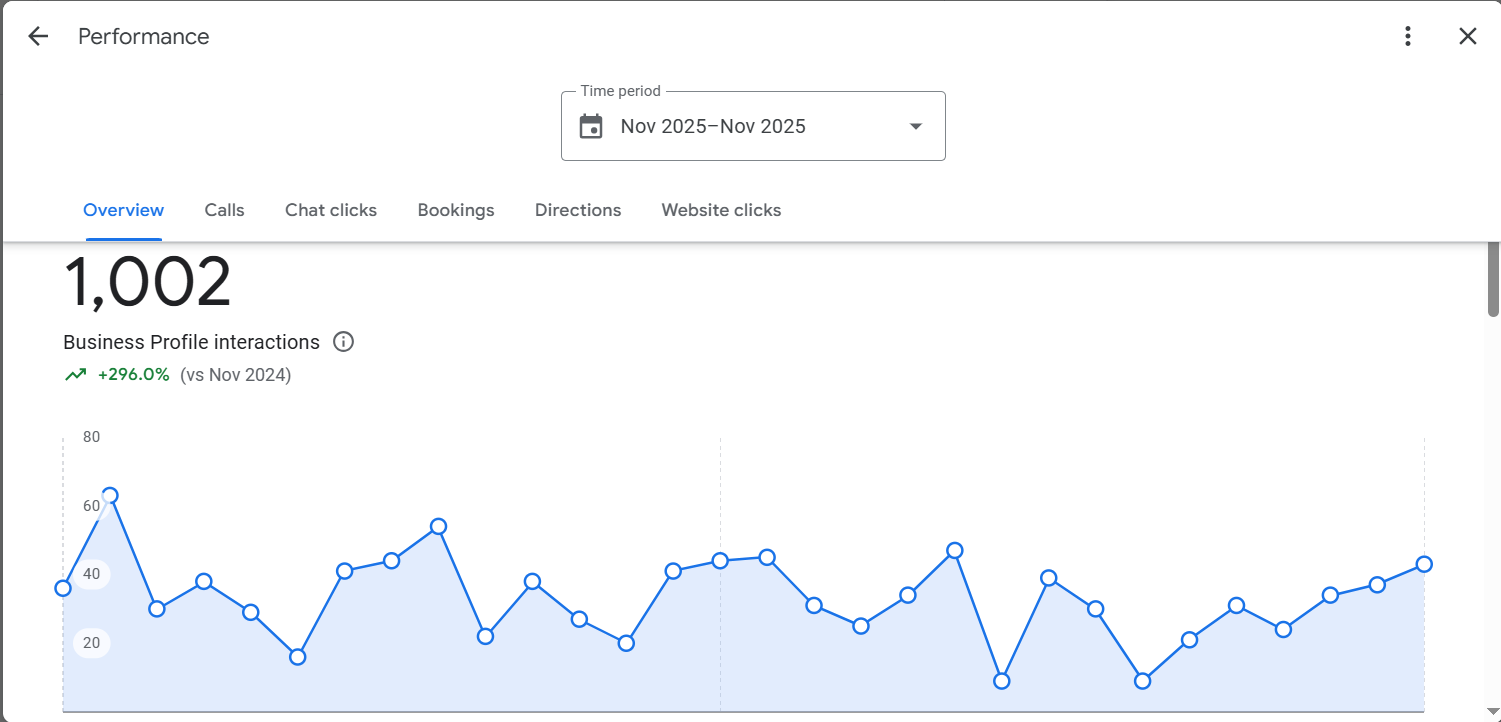Click the calendar icon in Time period
This screenshot has width=1501, height=722.
tap(591, 127)
